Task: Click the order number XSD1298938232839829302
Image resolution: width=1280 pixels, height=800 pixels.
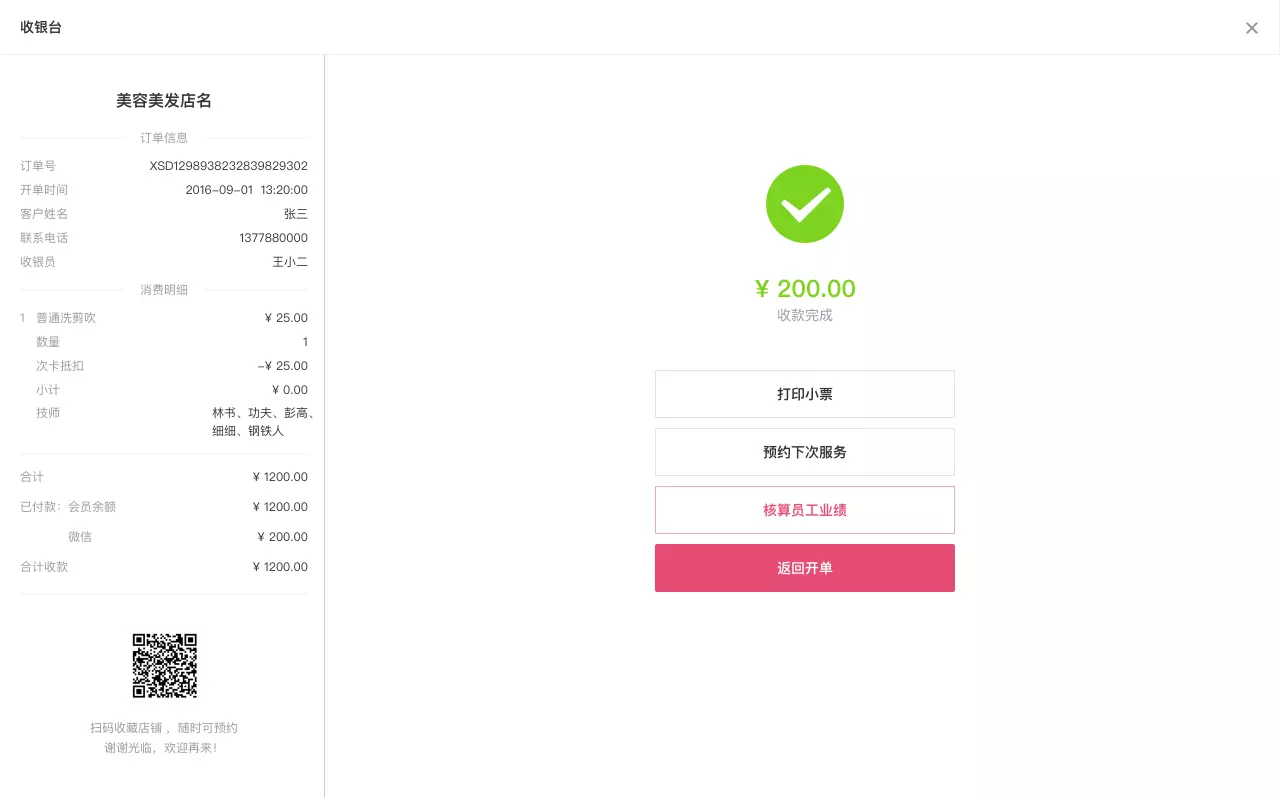Action: [228, 166]
